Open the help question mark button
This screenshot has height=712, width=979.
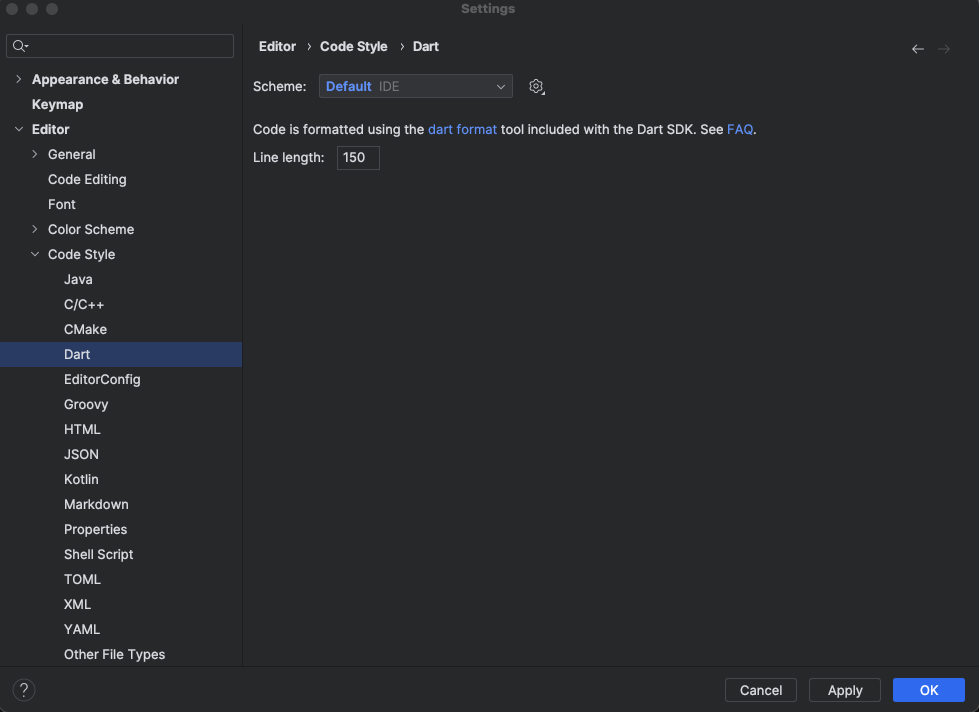click(x=24, y=690)
